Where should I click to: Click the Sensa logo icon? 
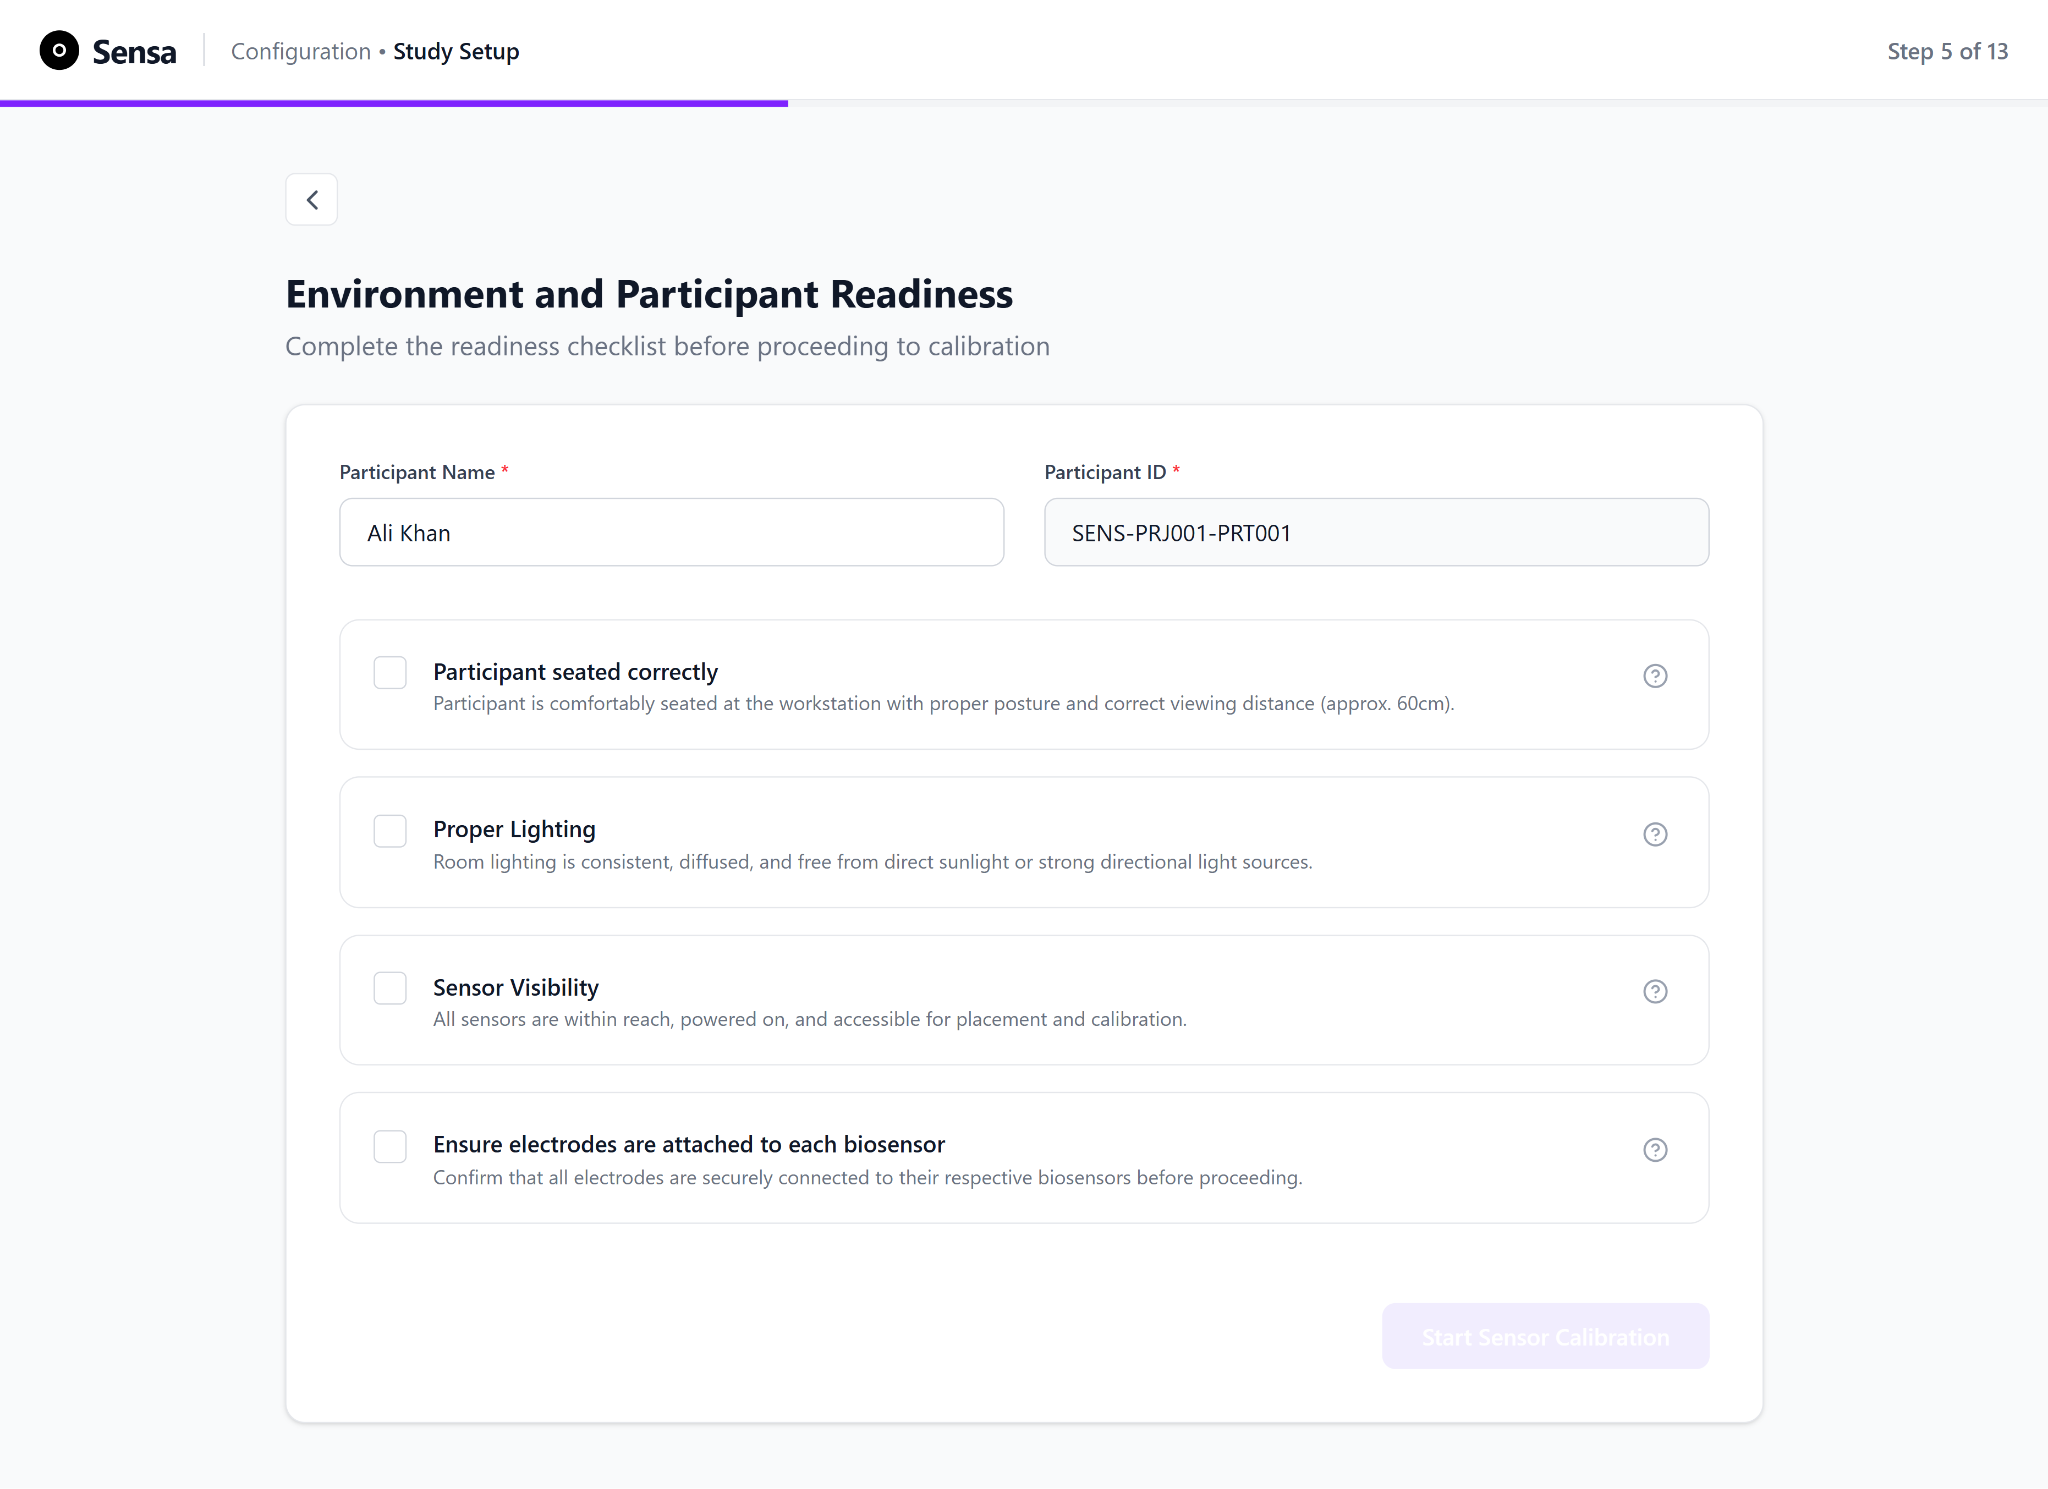[59, 50]
